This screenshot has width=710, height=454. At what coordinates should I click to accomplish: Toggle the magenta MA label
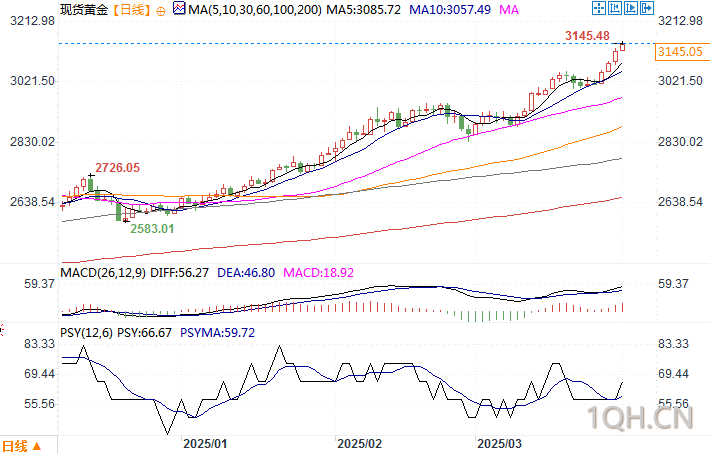(509, 10)
